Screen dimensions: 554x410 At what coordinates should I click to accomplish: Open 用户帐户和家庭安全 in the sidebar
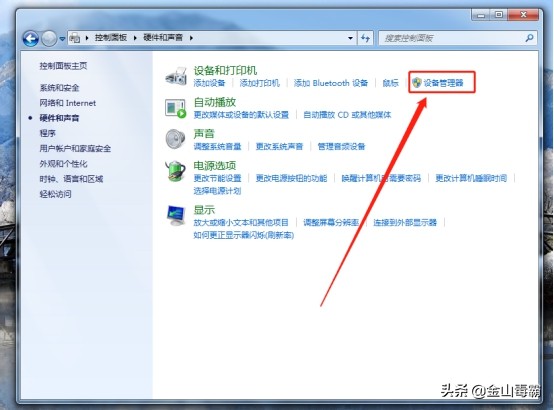coord(75,148)
